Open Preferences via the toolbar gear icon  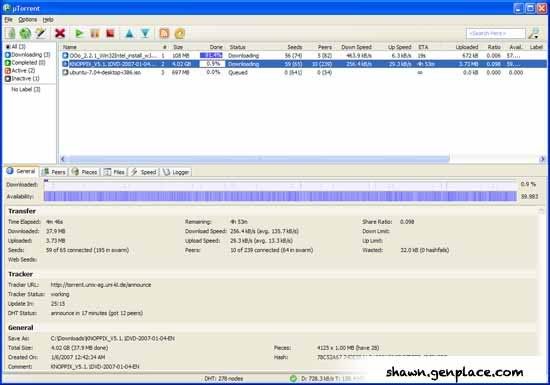click(x=180, y=33)
